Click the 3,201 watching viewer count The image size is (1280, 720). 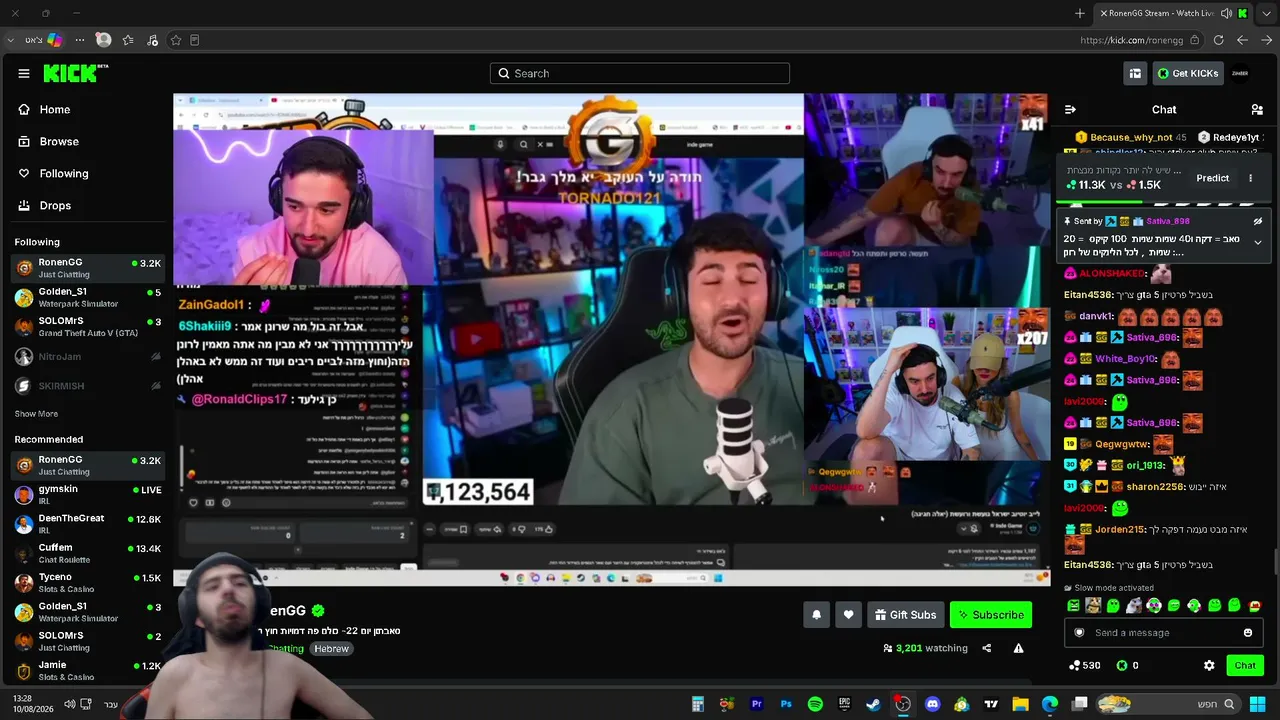[925, 648]
